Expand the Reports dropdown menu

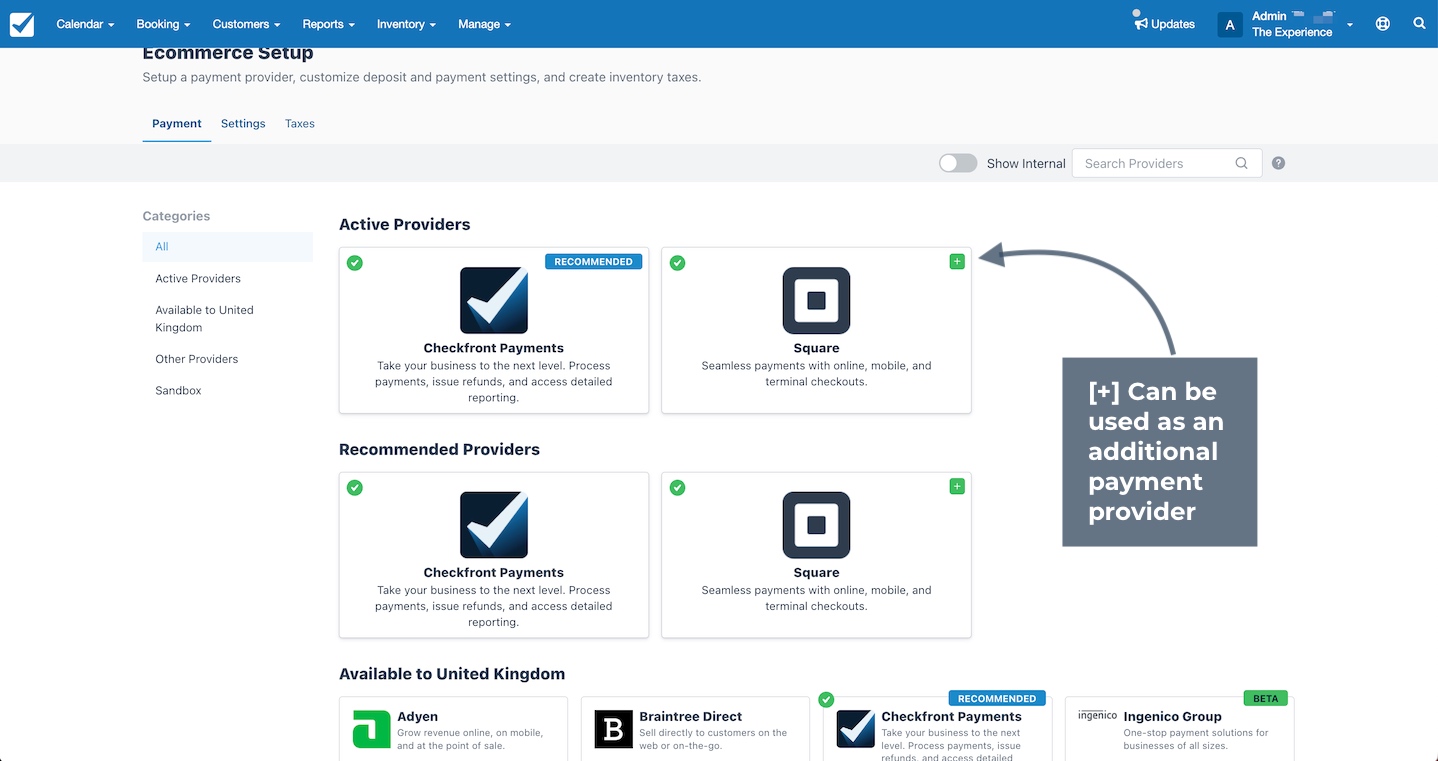point(329,24)
